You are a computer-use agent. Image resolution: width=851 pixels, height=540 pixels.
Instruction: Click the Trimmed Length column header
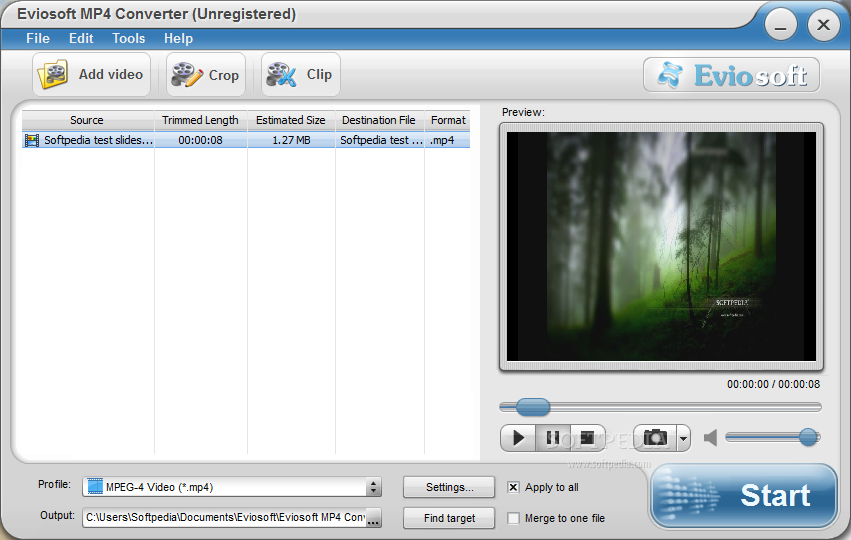(x=200, y=120)
